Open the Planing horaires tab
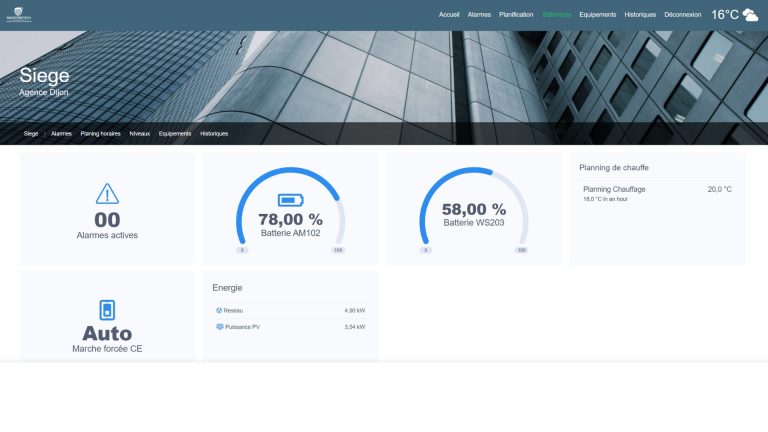Viewport: 768px width, 432px height. tap(100, 133)
